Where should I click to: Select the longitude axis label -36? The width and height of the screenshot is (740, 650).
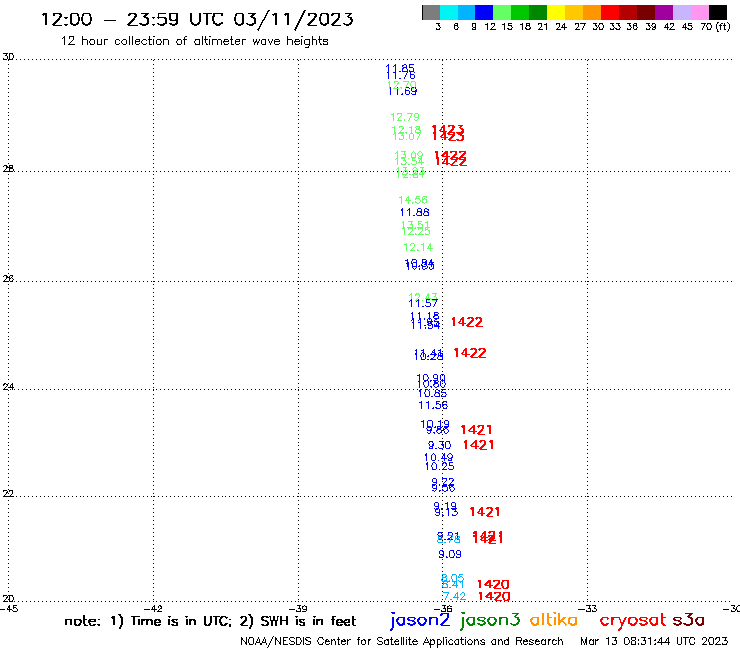click(443, 609)
